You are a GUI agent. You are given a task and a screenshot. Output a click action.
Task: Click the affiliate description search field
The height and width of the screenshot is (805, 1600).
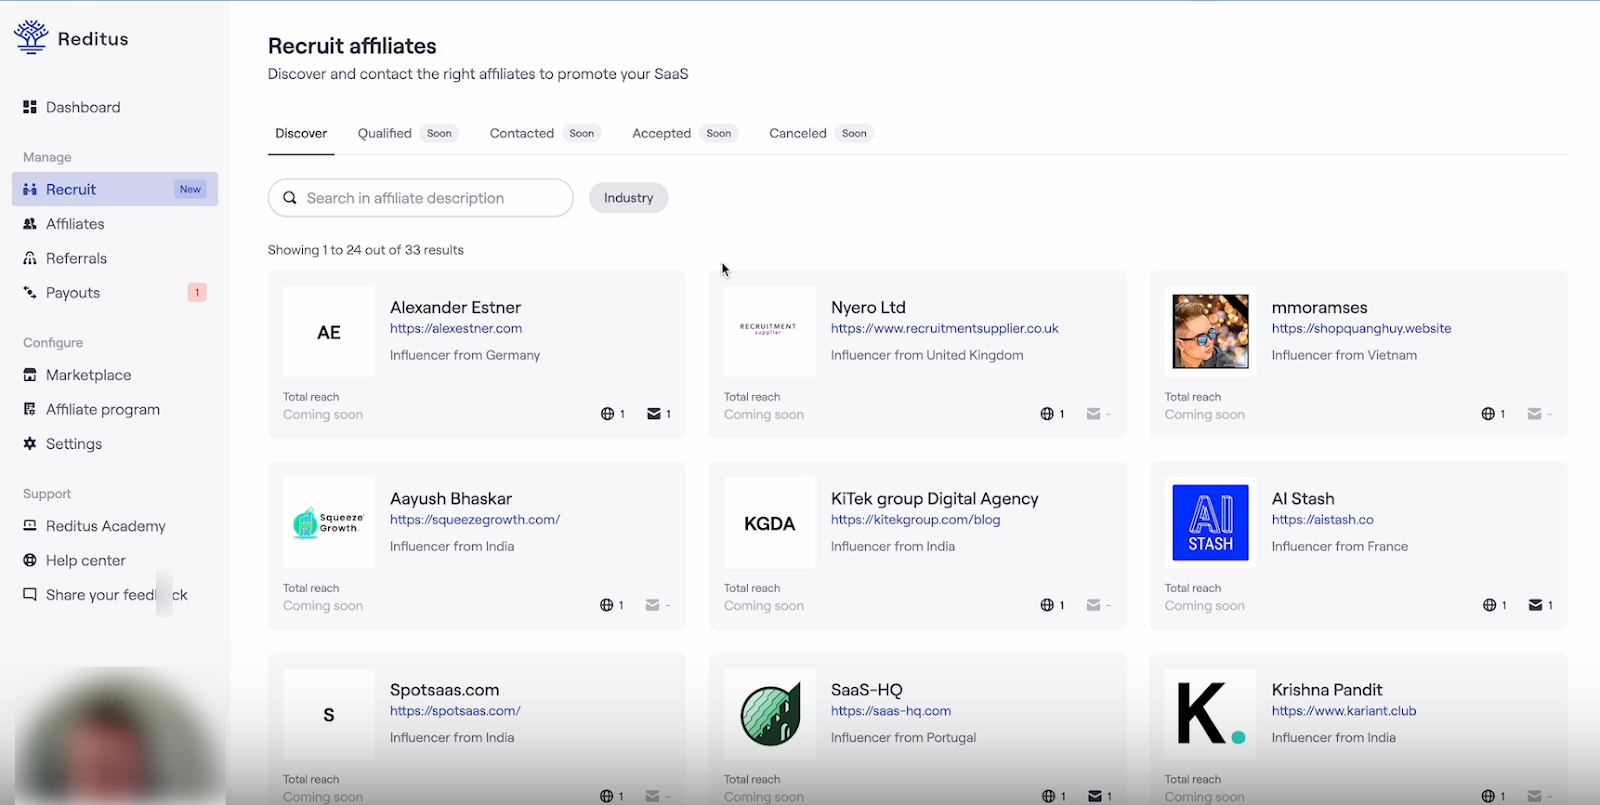click(x=430, y=198)
